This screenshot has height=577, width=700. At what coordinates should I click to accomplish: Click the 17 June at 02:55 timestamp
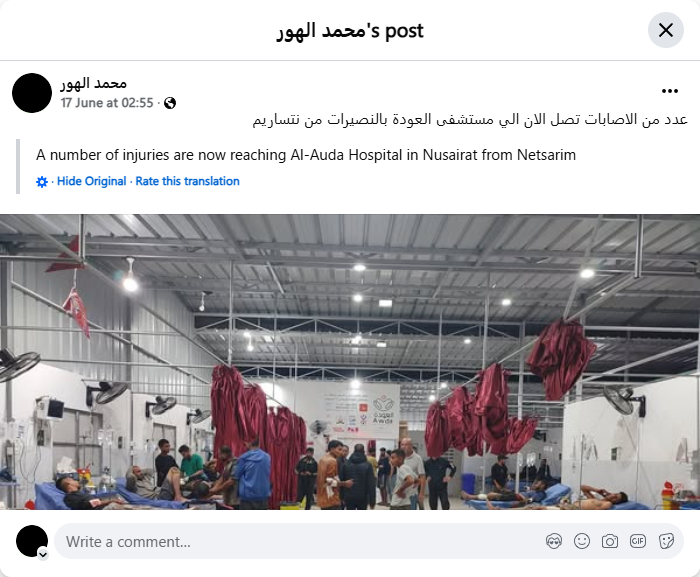[x=107, y=103]
